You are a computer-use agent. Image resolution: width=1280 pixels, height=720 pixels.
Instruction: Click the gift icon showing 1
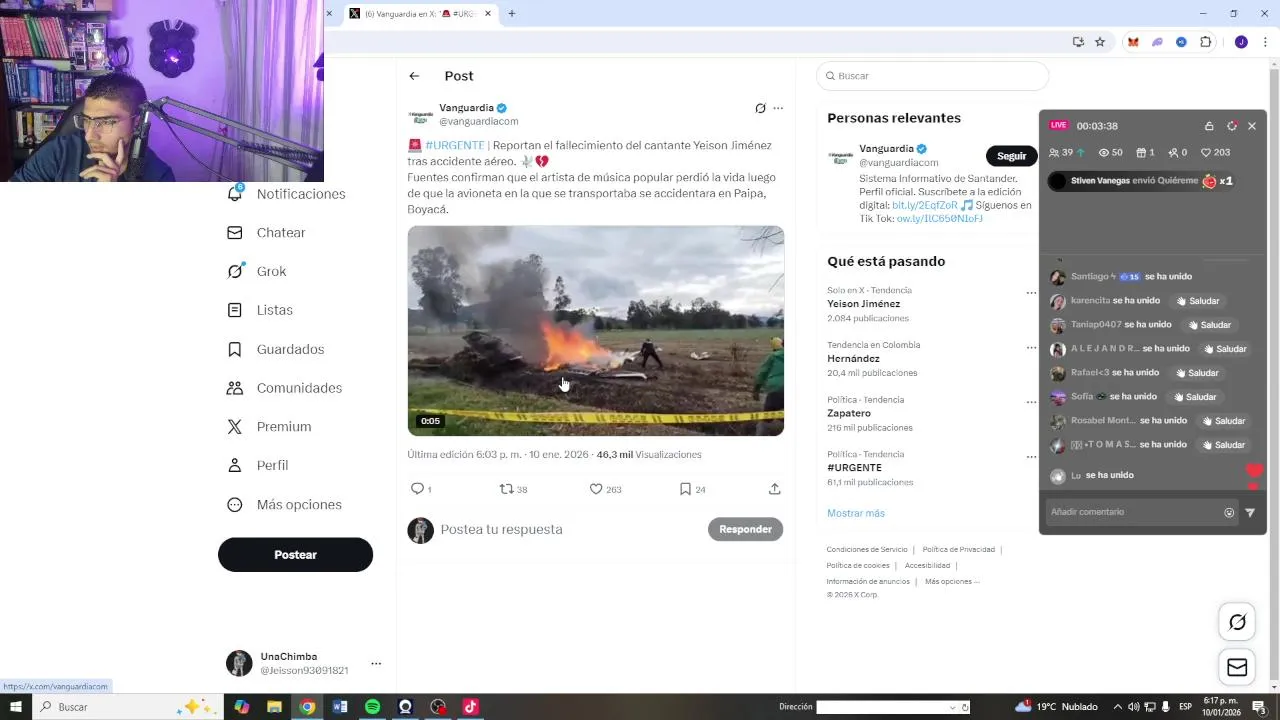[1140, 153]
